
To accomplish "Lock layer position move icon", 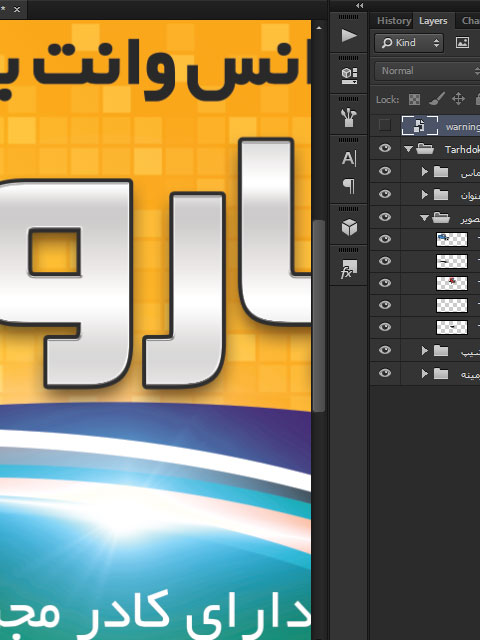I will (x=458, y=99).
